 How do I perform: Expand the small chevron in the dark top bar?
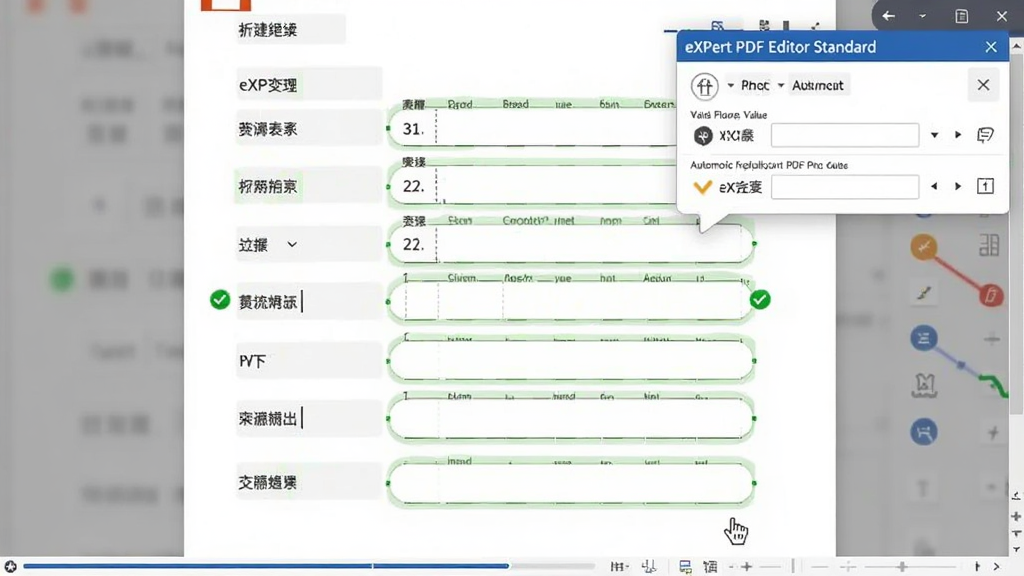(922, 16)
